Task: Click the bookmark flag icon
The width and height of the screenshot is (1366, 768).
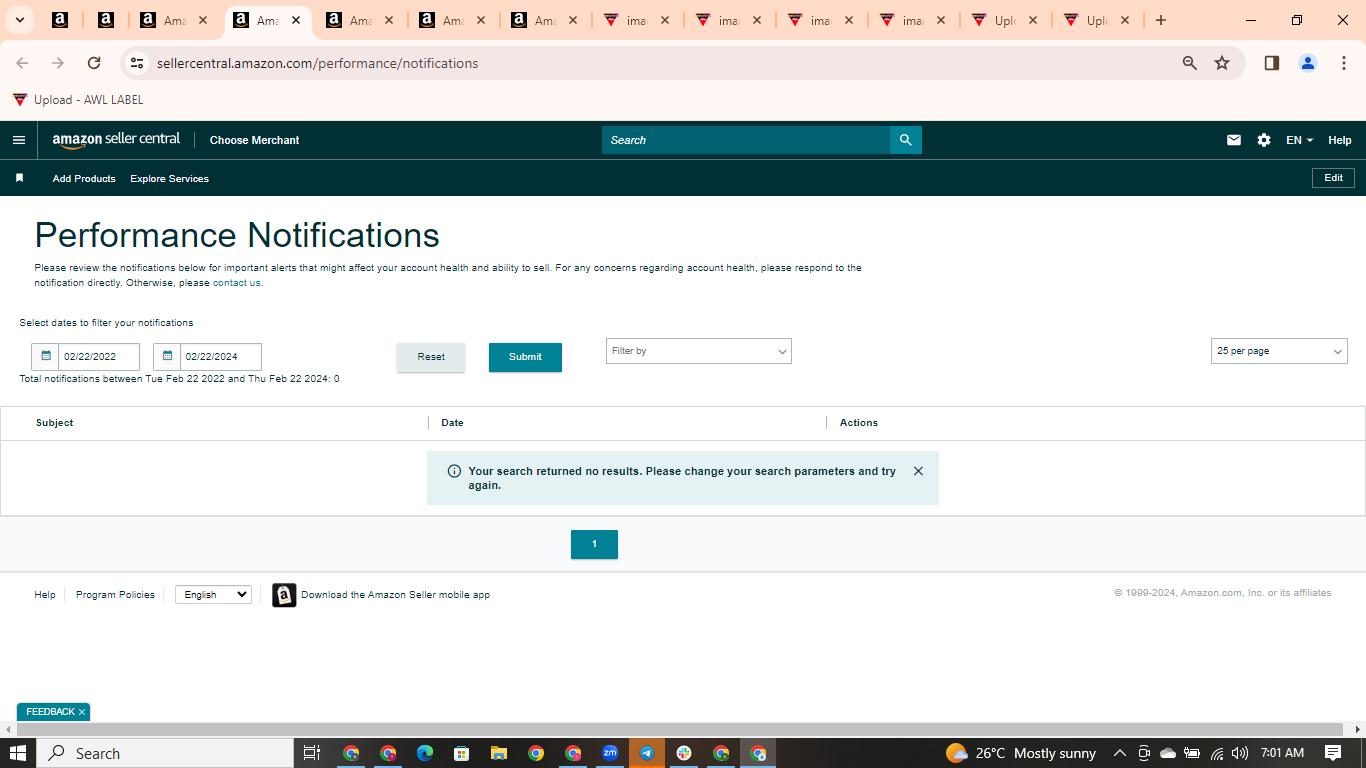Action: coord(19,178)
